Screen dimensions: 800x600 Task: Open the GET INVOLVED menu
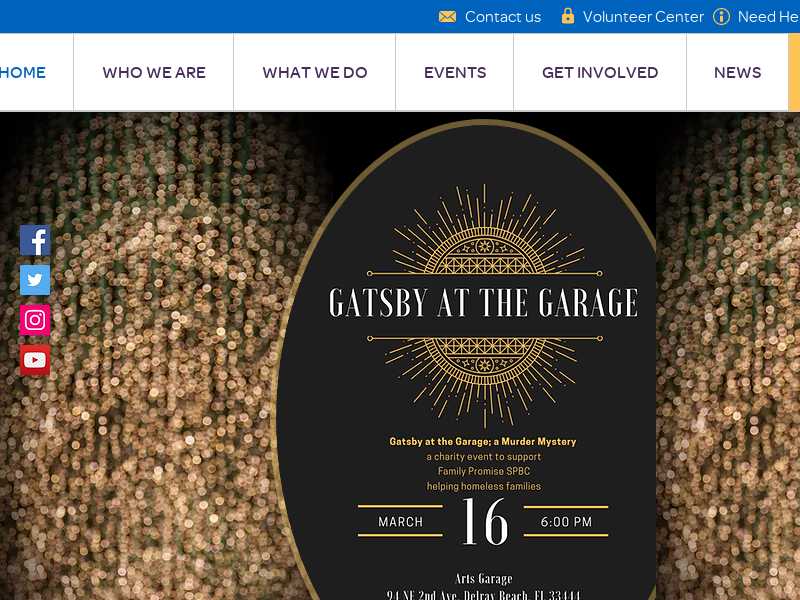tap(600, 72)
